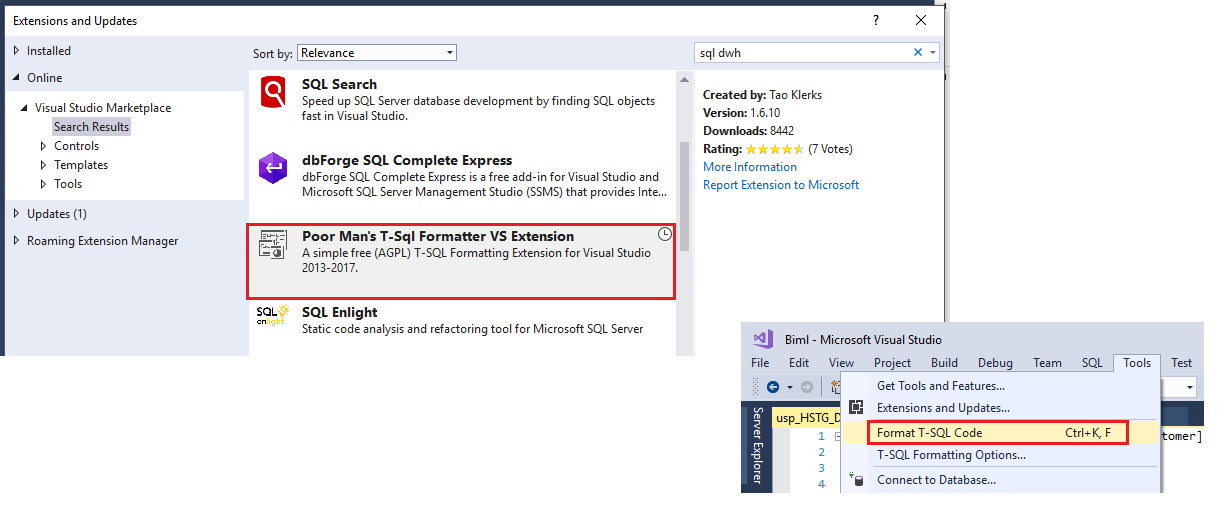
Task: Click Report Extension to Microsoft link
Action: tap(781, 185)
